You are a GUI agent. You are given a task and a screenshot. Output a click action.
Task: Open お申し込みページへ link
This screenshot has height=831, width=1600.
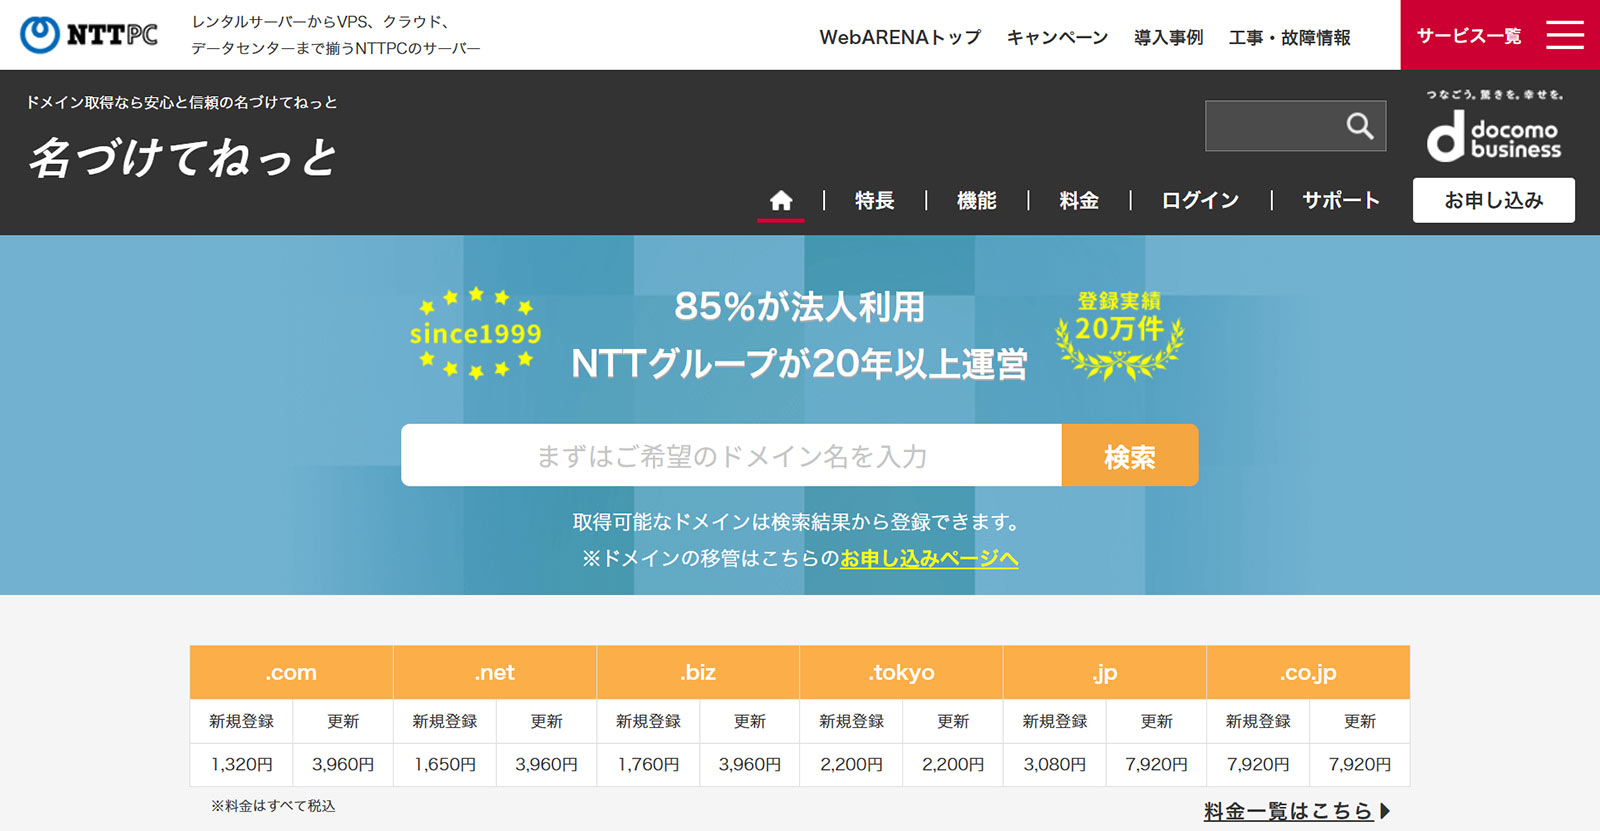tap(929, 558)
